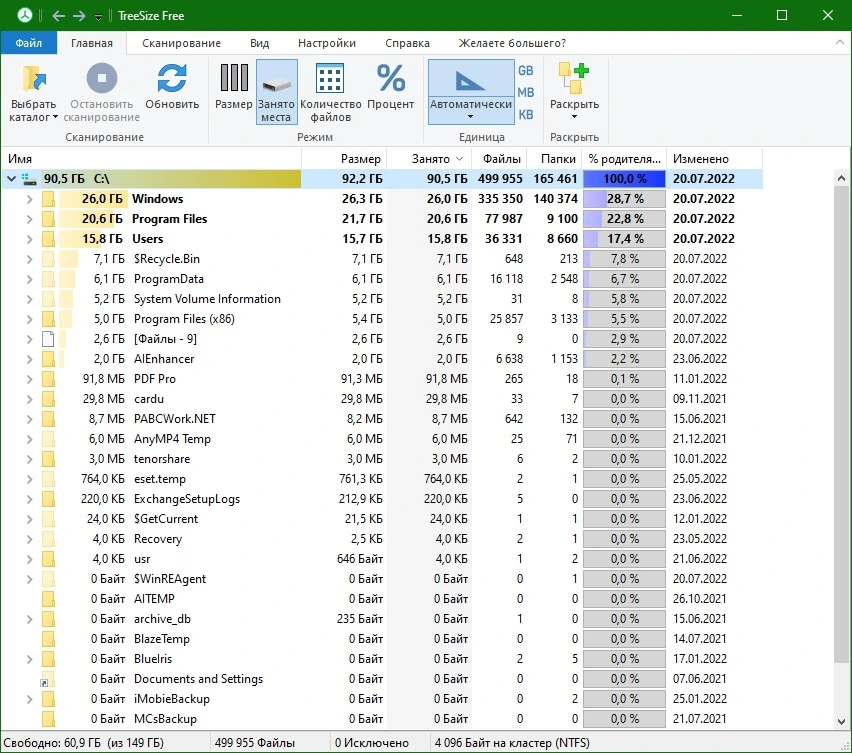
Task: Collapse the C:\ root node
Action: click(11, 178)
